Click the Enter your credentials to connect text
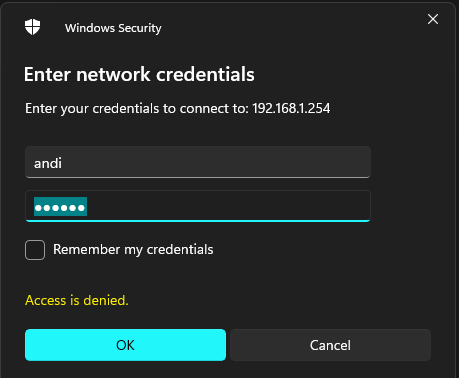459x378 pixels. click(x=137, y=109)
